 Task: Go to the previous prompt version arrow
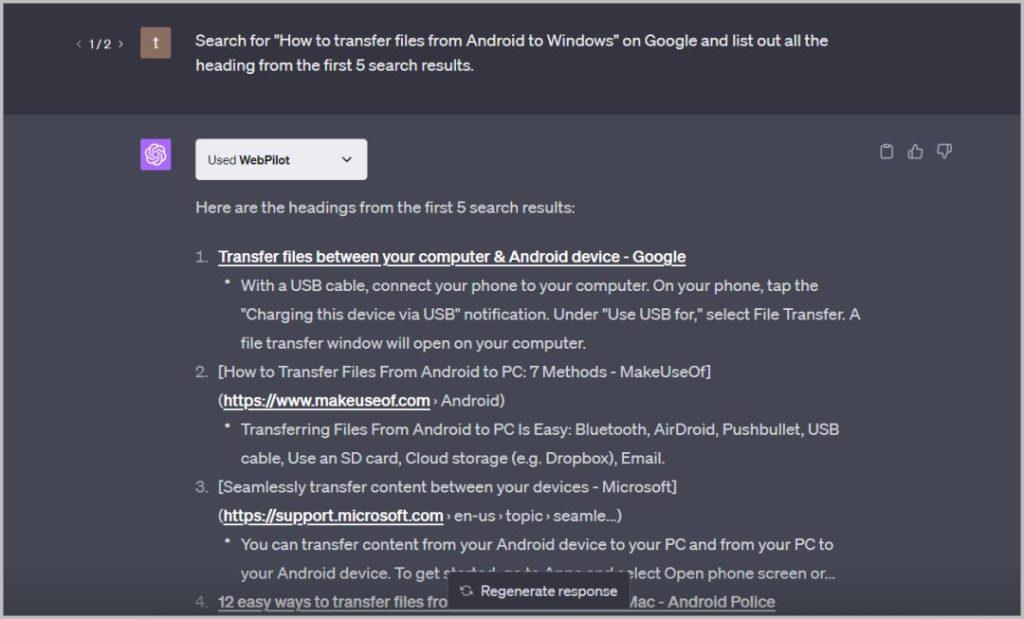click(x=79, y=44)
